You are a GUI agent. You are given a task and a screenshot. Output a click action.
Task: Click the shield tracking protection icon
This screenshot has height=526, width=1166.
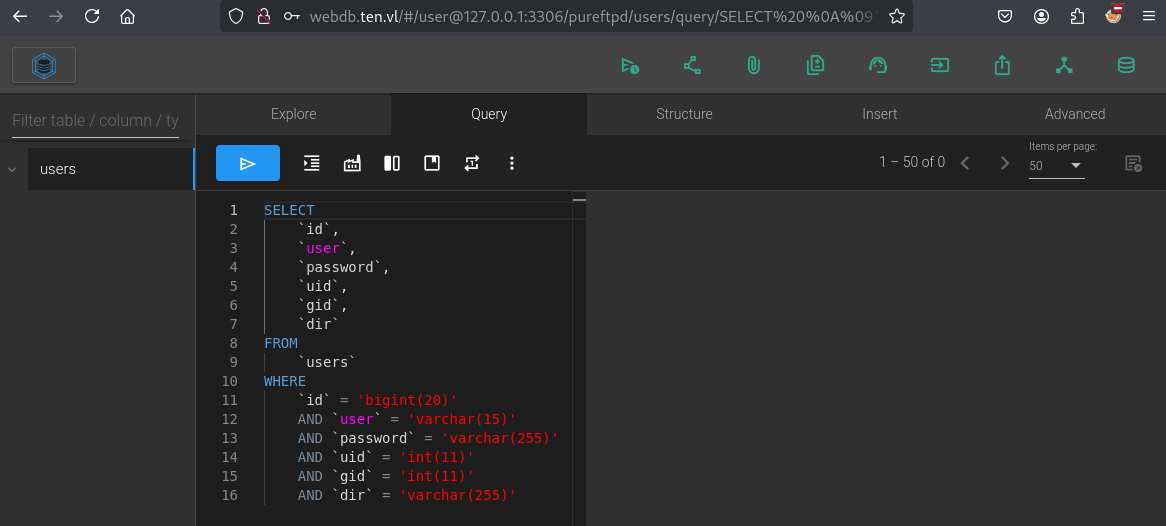pyautogui.click(x=236, y=16)
